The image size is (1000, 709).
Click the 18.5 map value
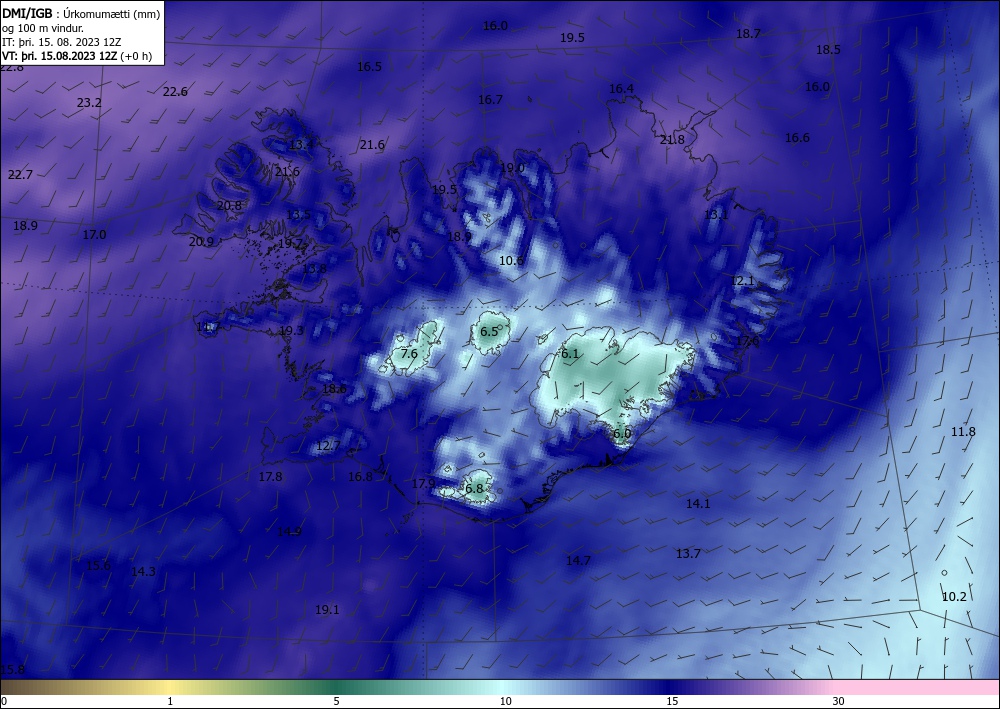click(x=828, y=50)
